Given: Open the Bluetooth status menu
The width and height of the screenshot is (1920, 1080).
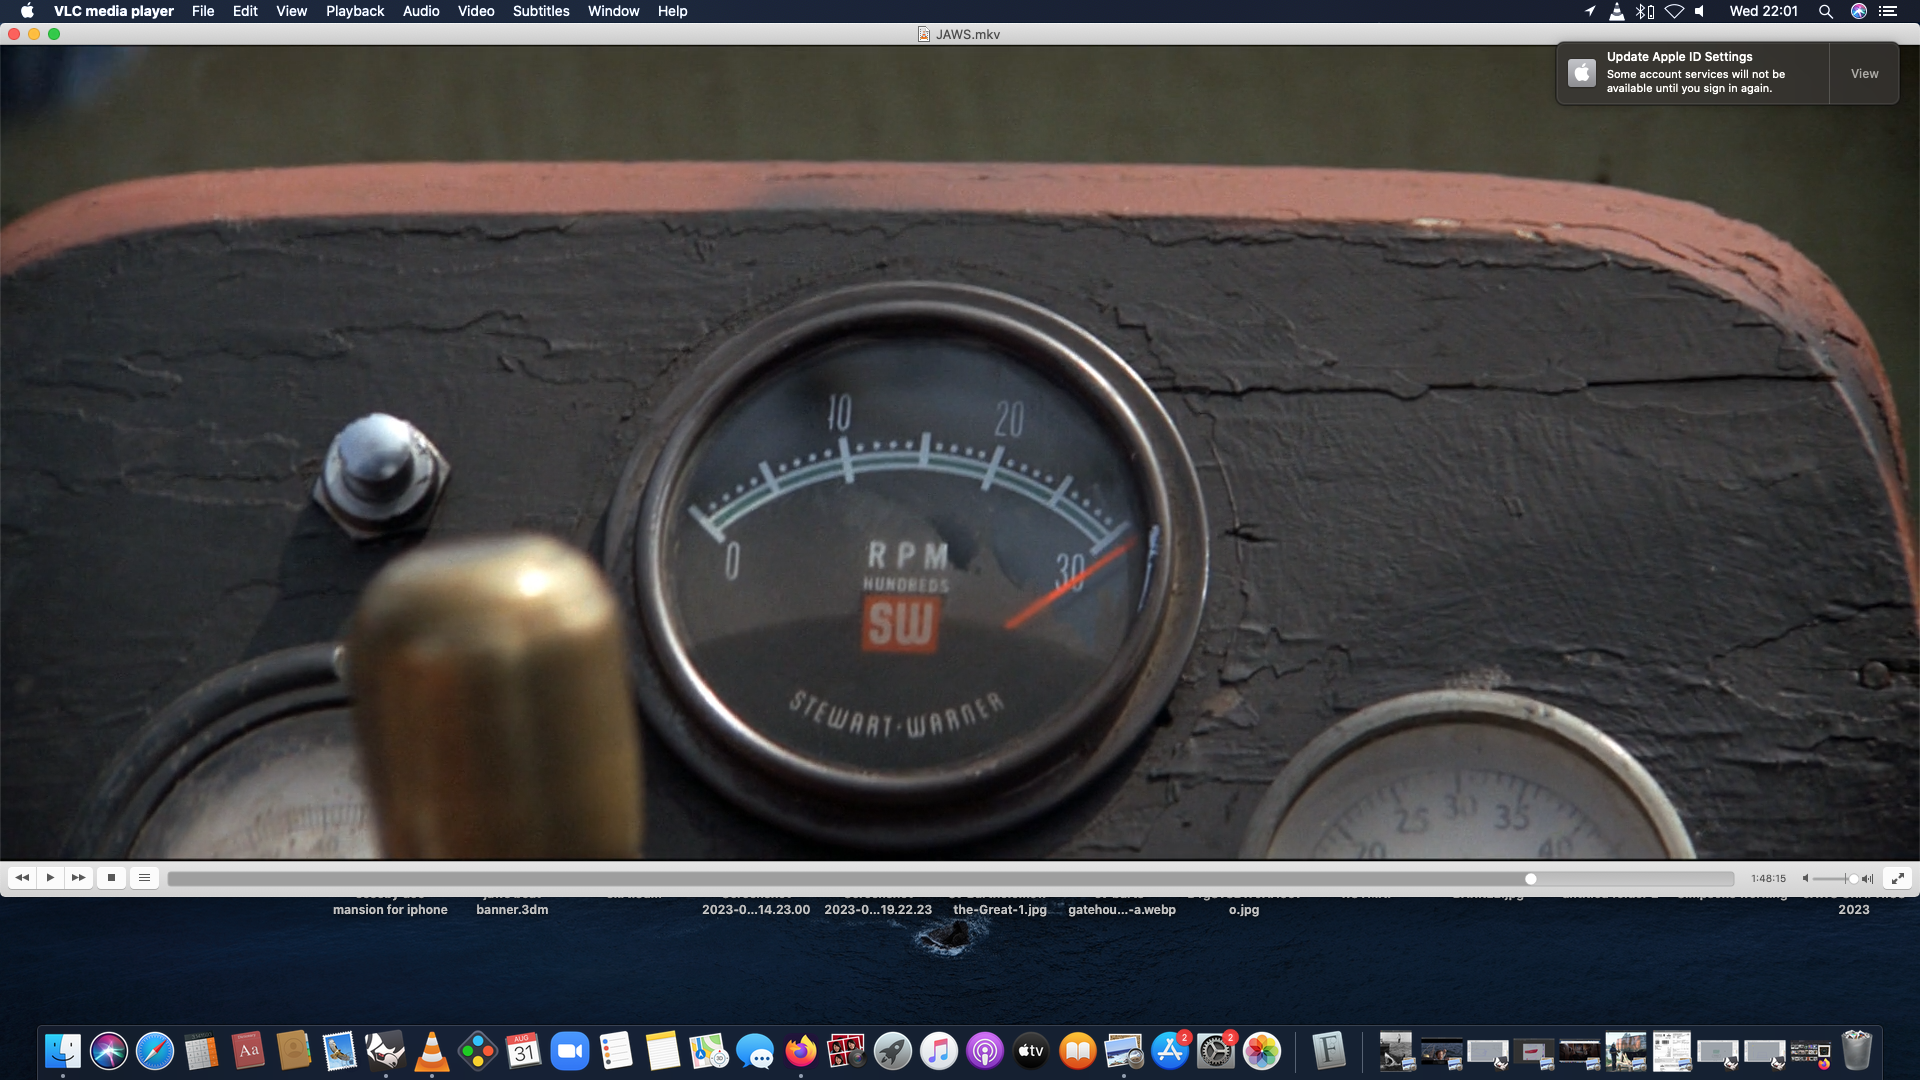Looking at the screenshot, I should pos(1645,11).
